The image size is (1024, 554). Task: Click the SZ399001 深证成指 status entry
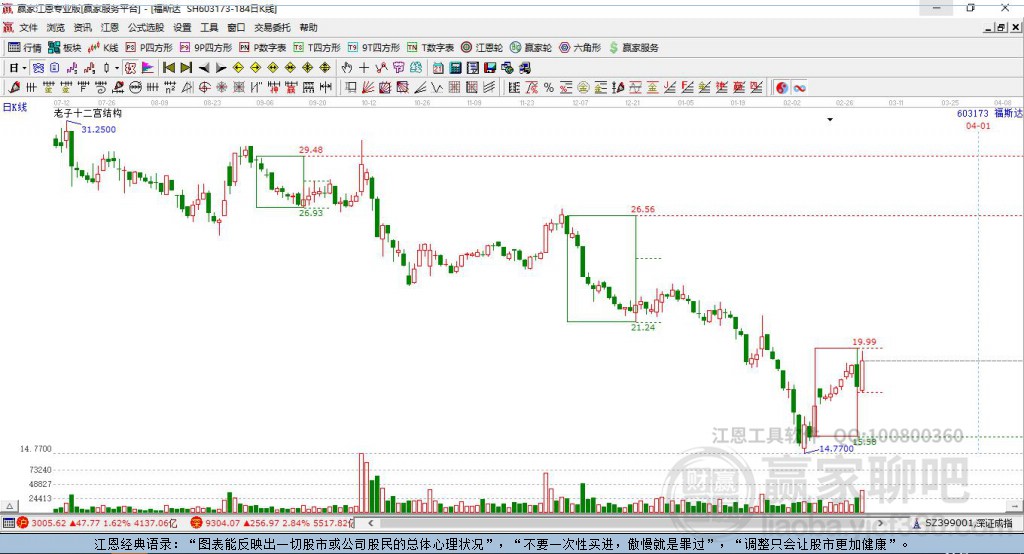point(963,523)
